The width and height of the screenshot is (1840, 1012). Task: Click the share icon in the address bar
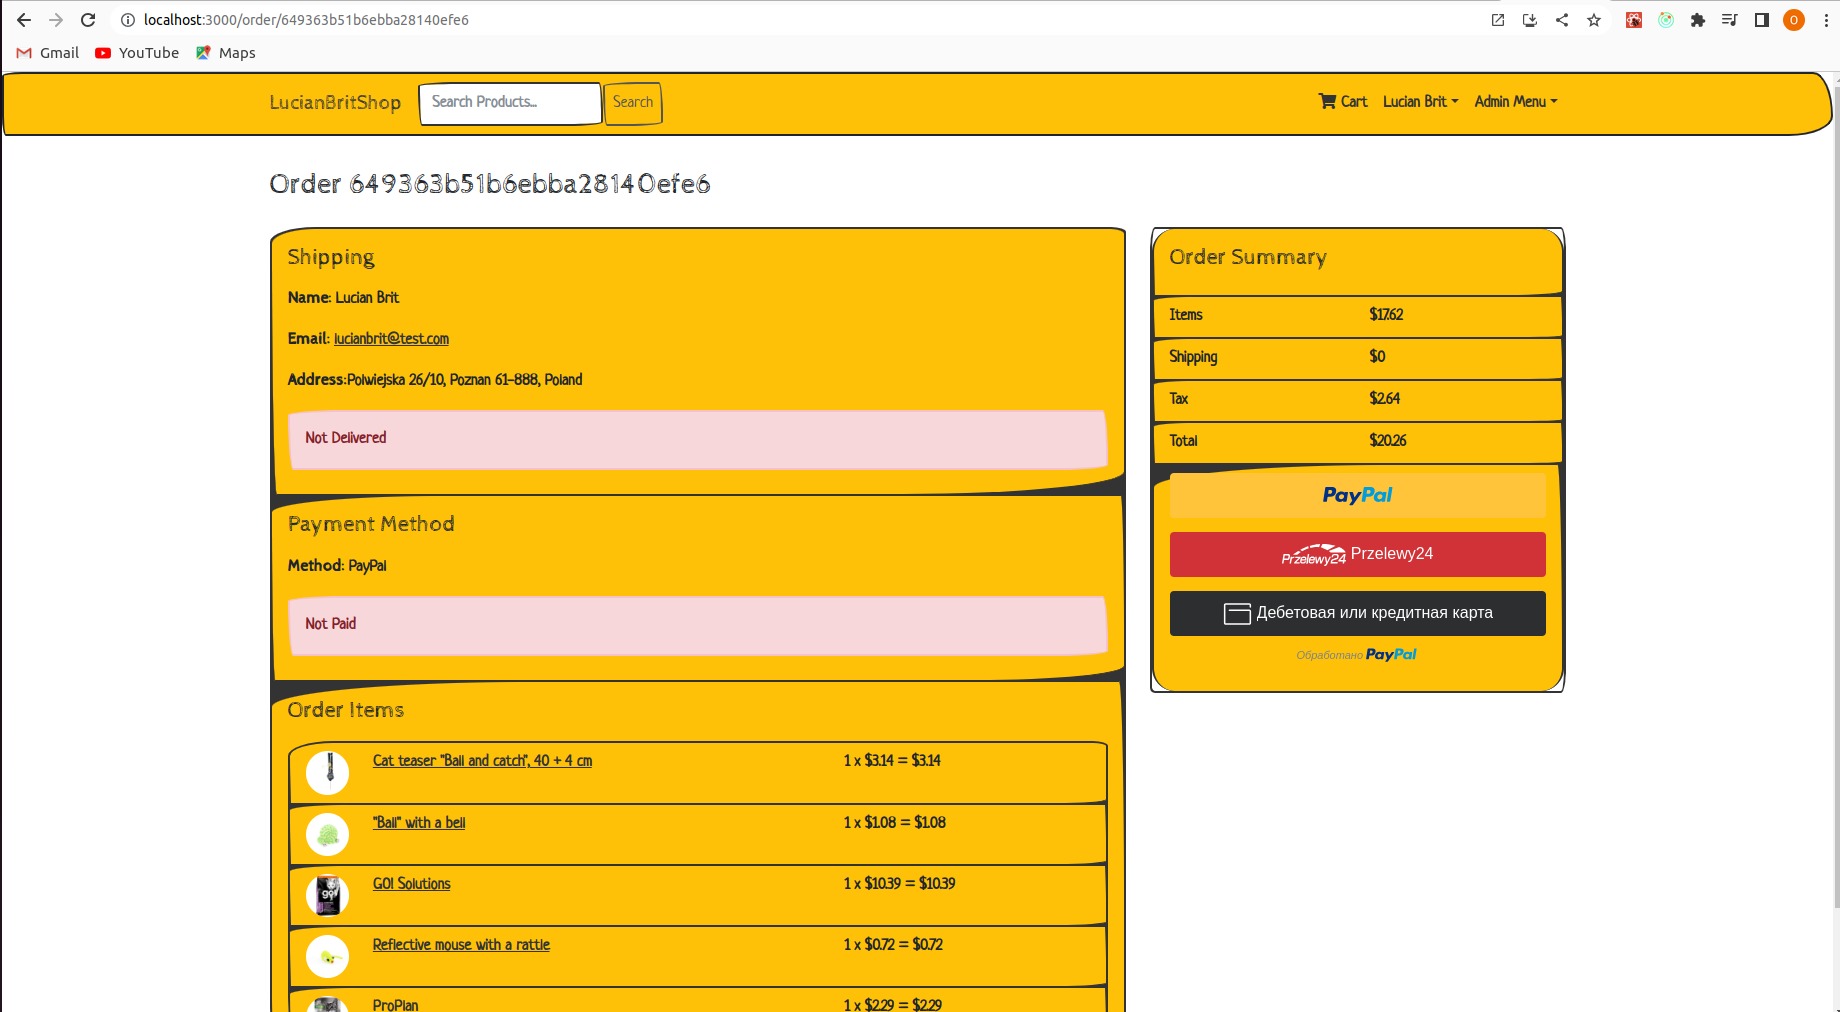[x=1562, y=20]
